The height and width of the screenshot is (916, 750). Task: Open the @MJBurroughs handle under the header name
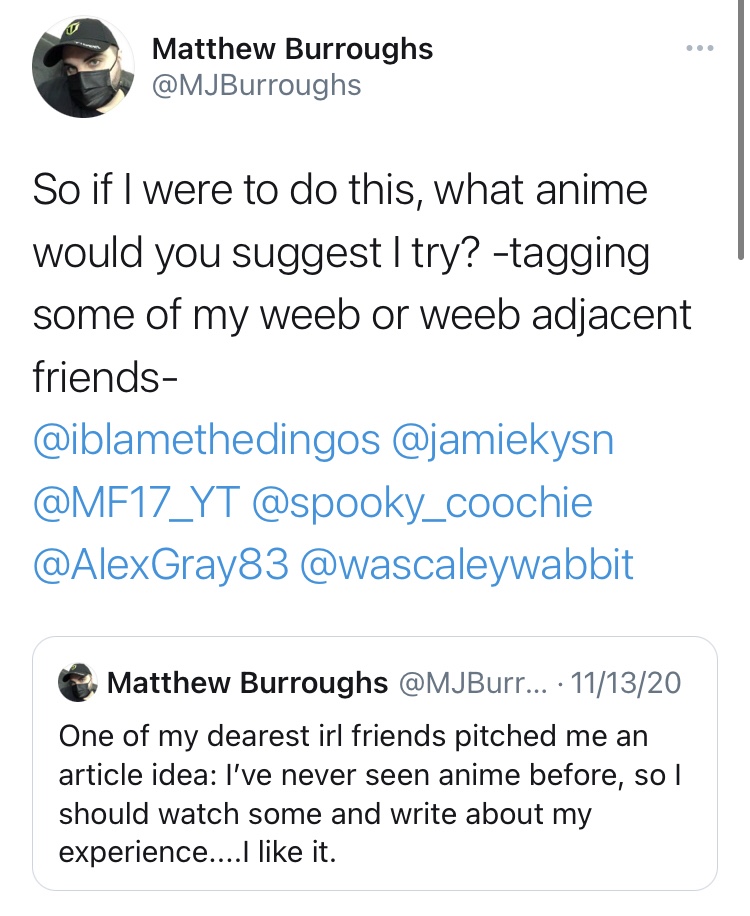pyautogui.click(x=256, y=85)
